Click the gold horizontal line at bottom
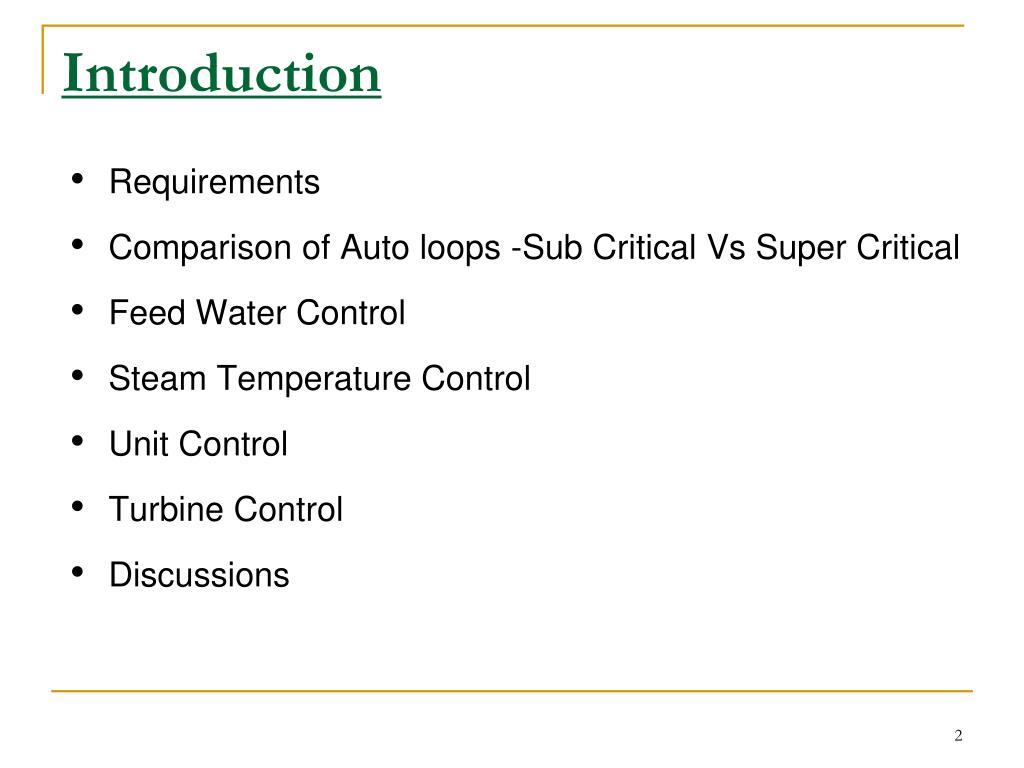1024x768 pixels. pos(512,690)
